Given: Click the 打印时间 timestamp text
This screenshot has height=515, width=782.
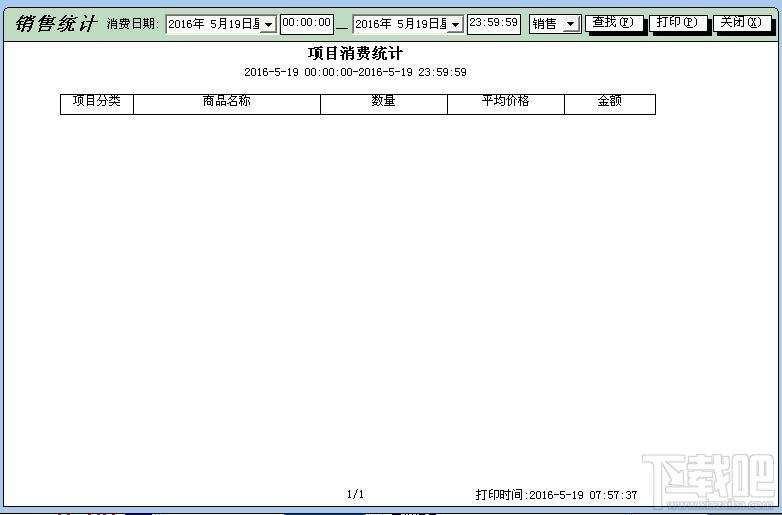Looking at the screenshot, I should (557, 495).
